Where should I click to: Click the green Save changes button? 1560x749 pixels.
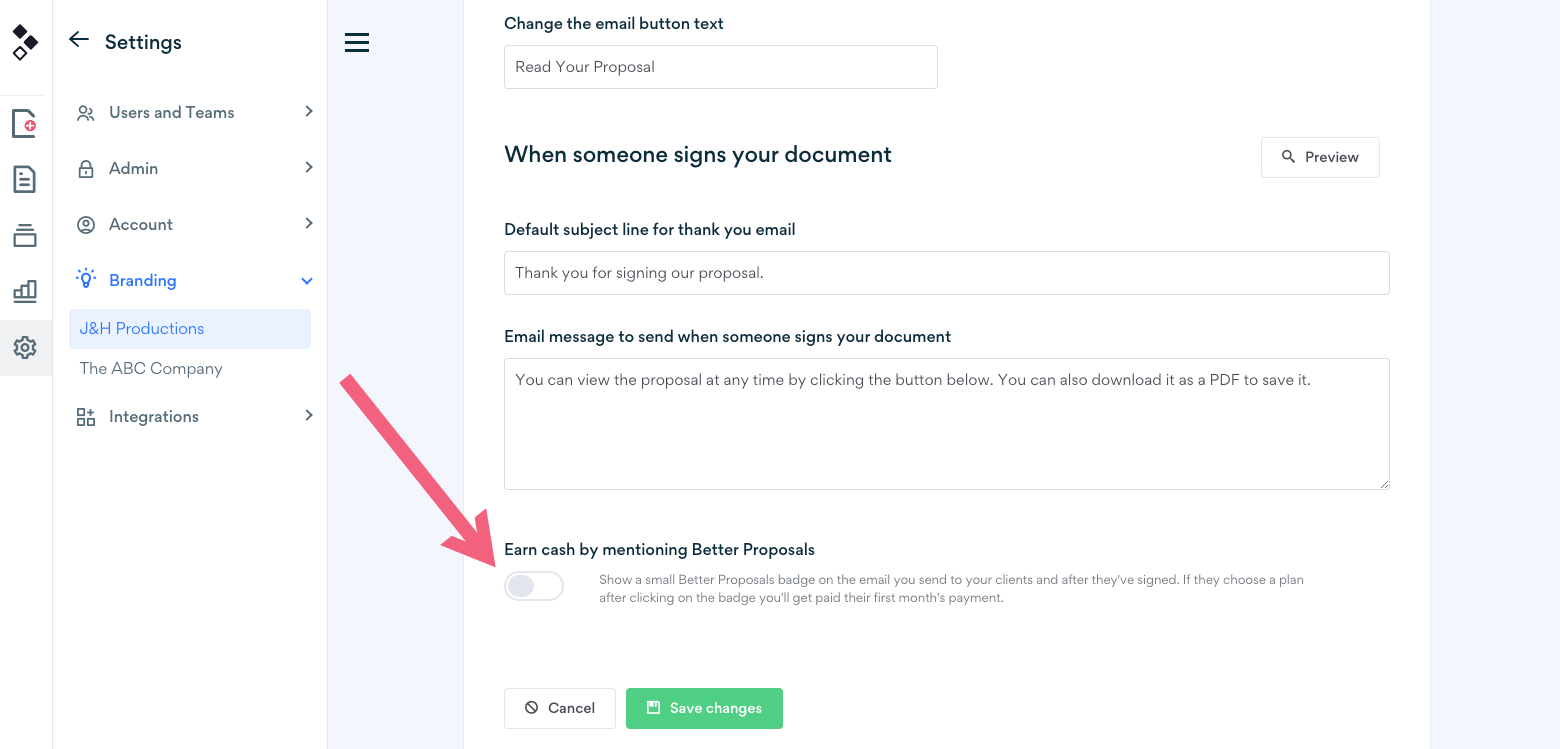pyautogui.click(x=704, y=708)
